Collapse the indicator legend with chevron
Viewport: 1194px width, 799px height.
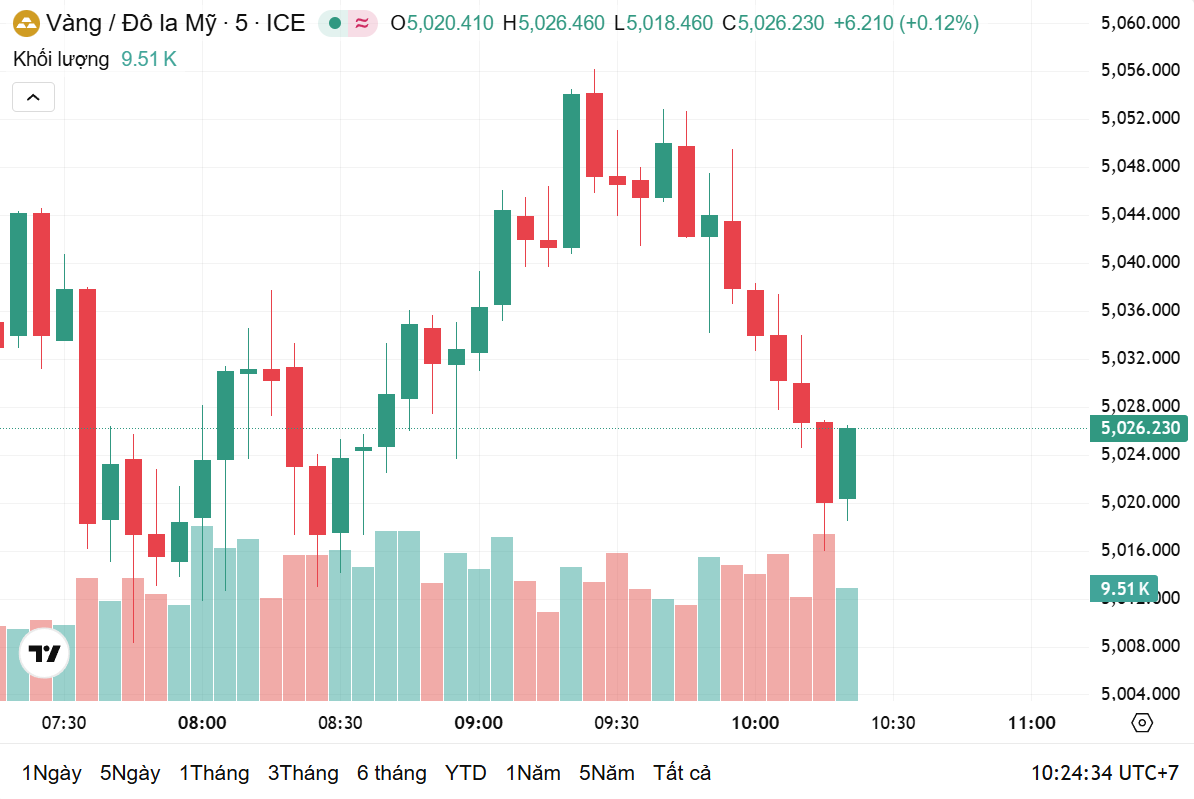[33, 97]
